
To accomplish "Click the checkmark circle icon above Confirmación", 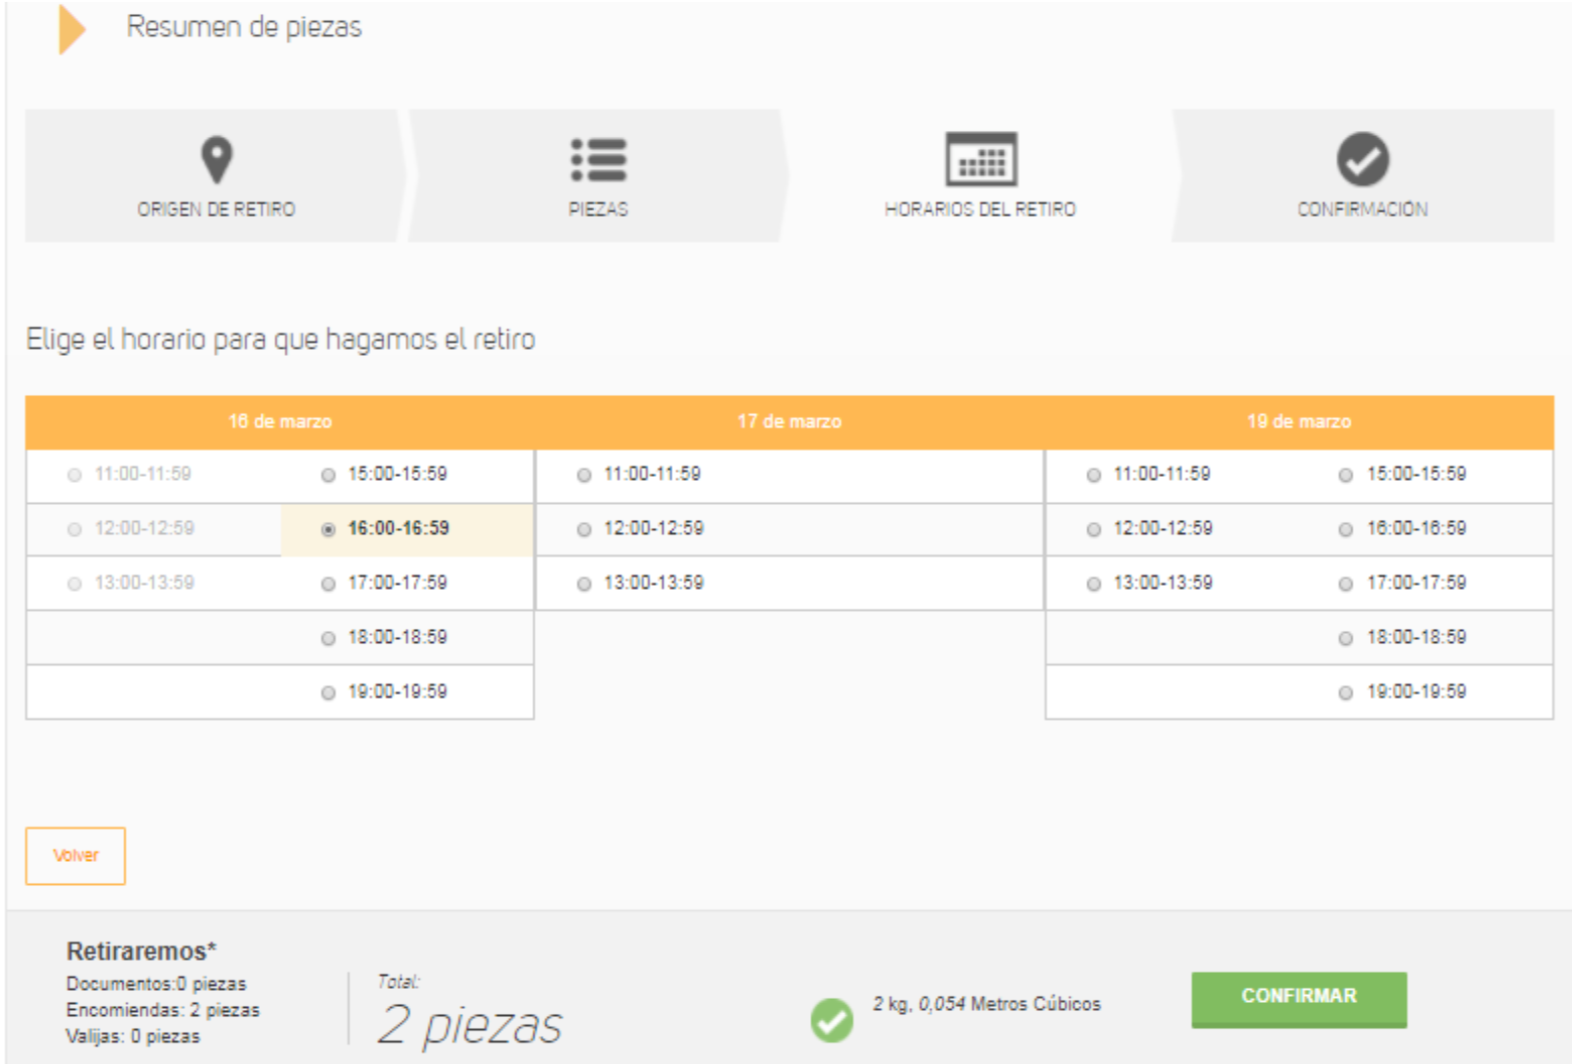I will click(x=1362, y=159).
